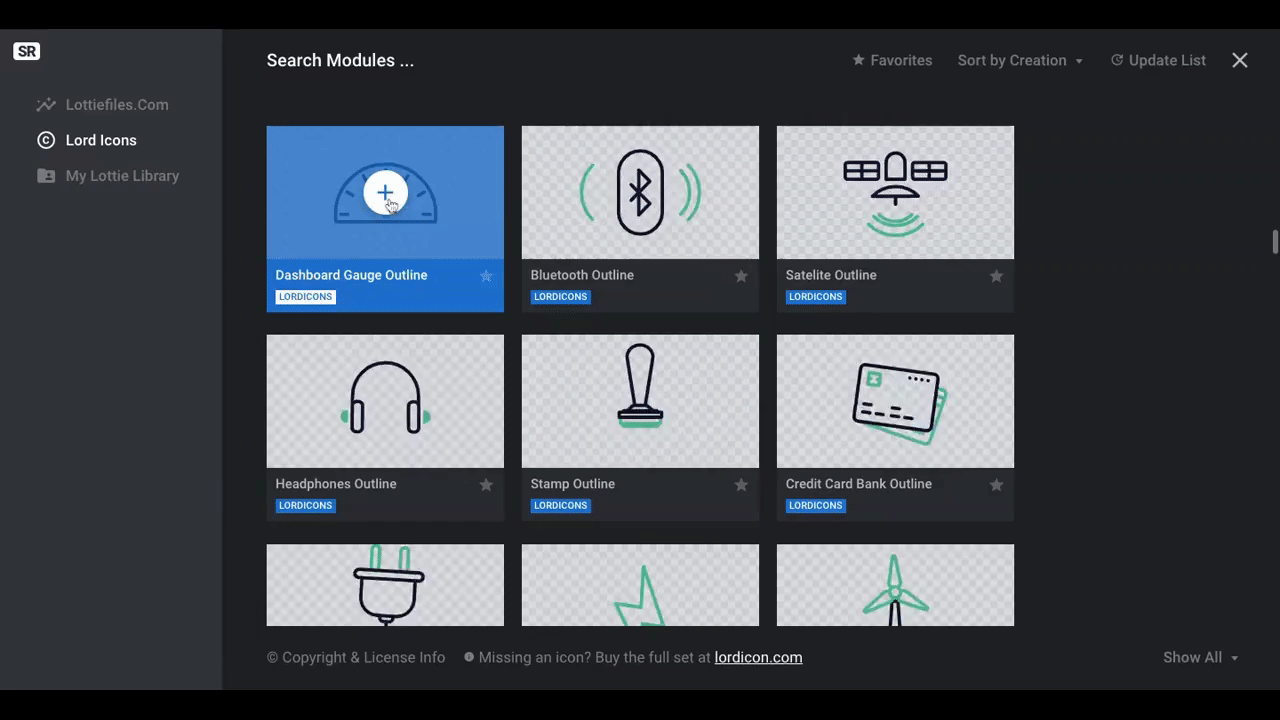Favorite the Headphones Outline module

pos(486,485)
